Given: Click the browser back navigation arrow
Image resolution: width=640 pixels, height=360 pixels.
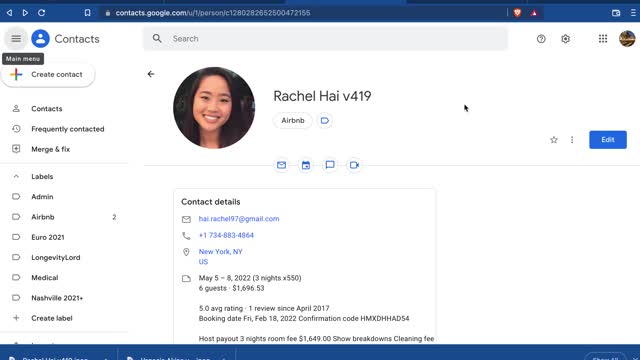Looking at the screenshot, I should click(9, 13).
